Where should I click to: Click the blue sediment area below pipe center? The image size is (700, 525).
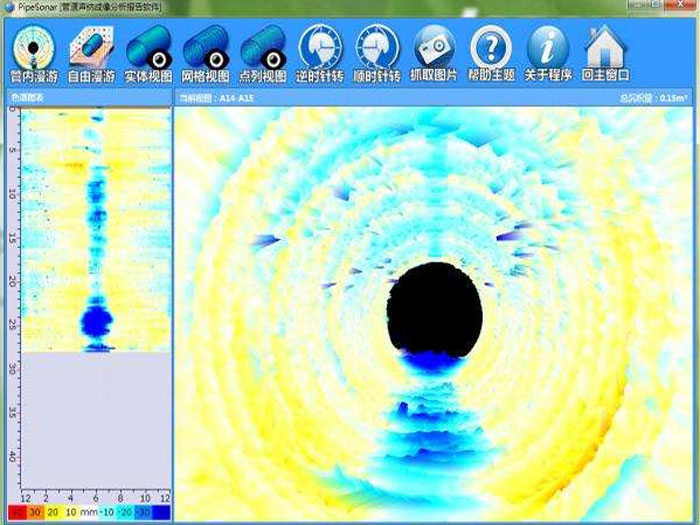pos(432,420)
